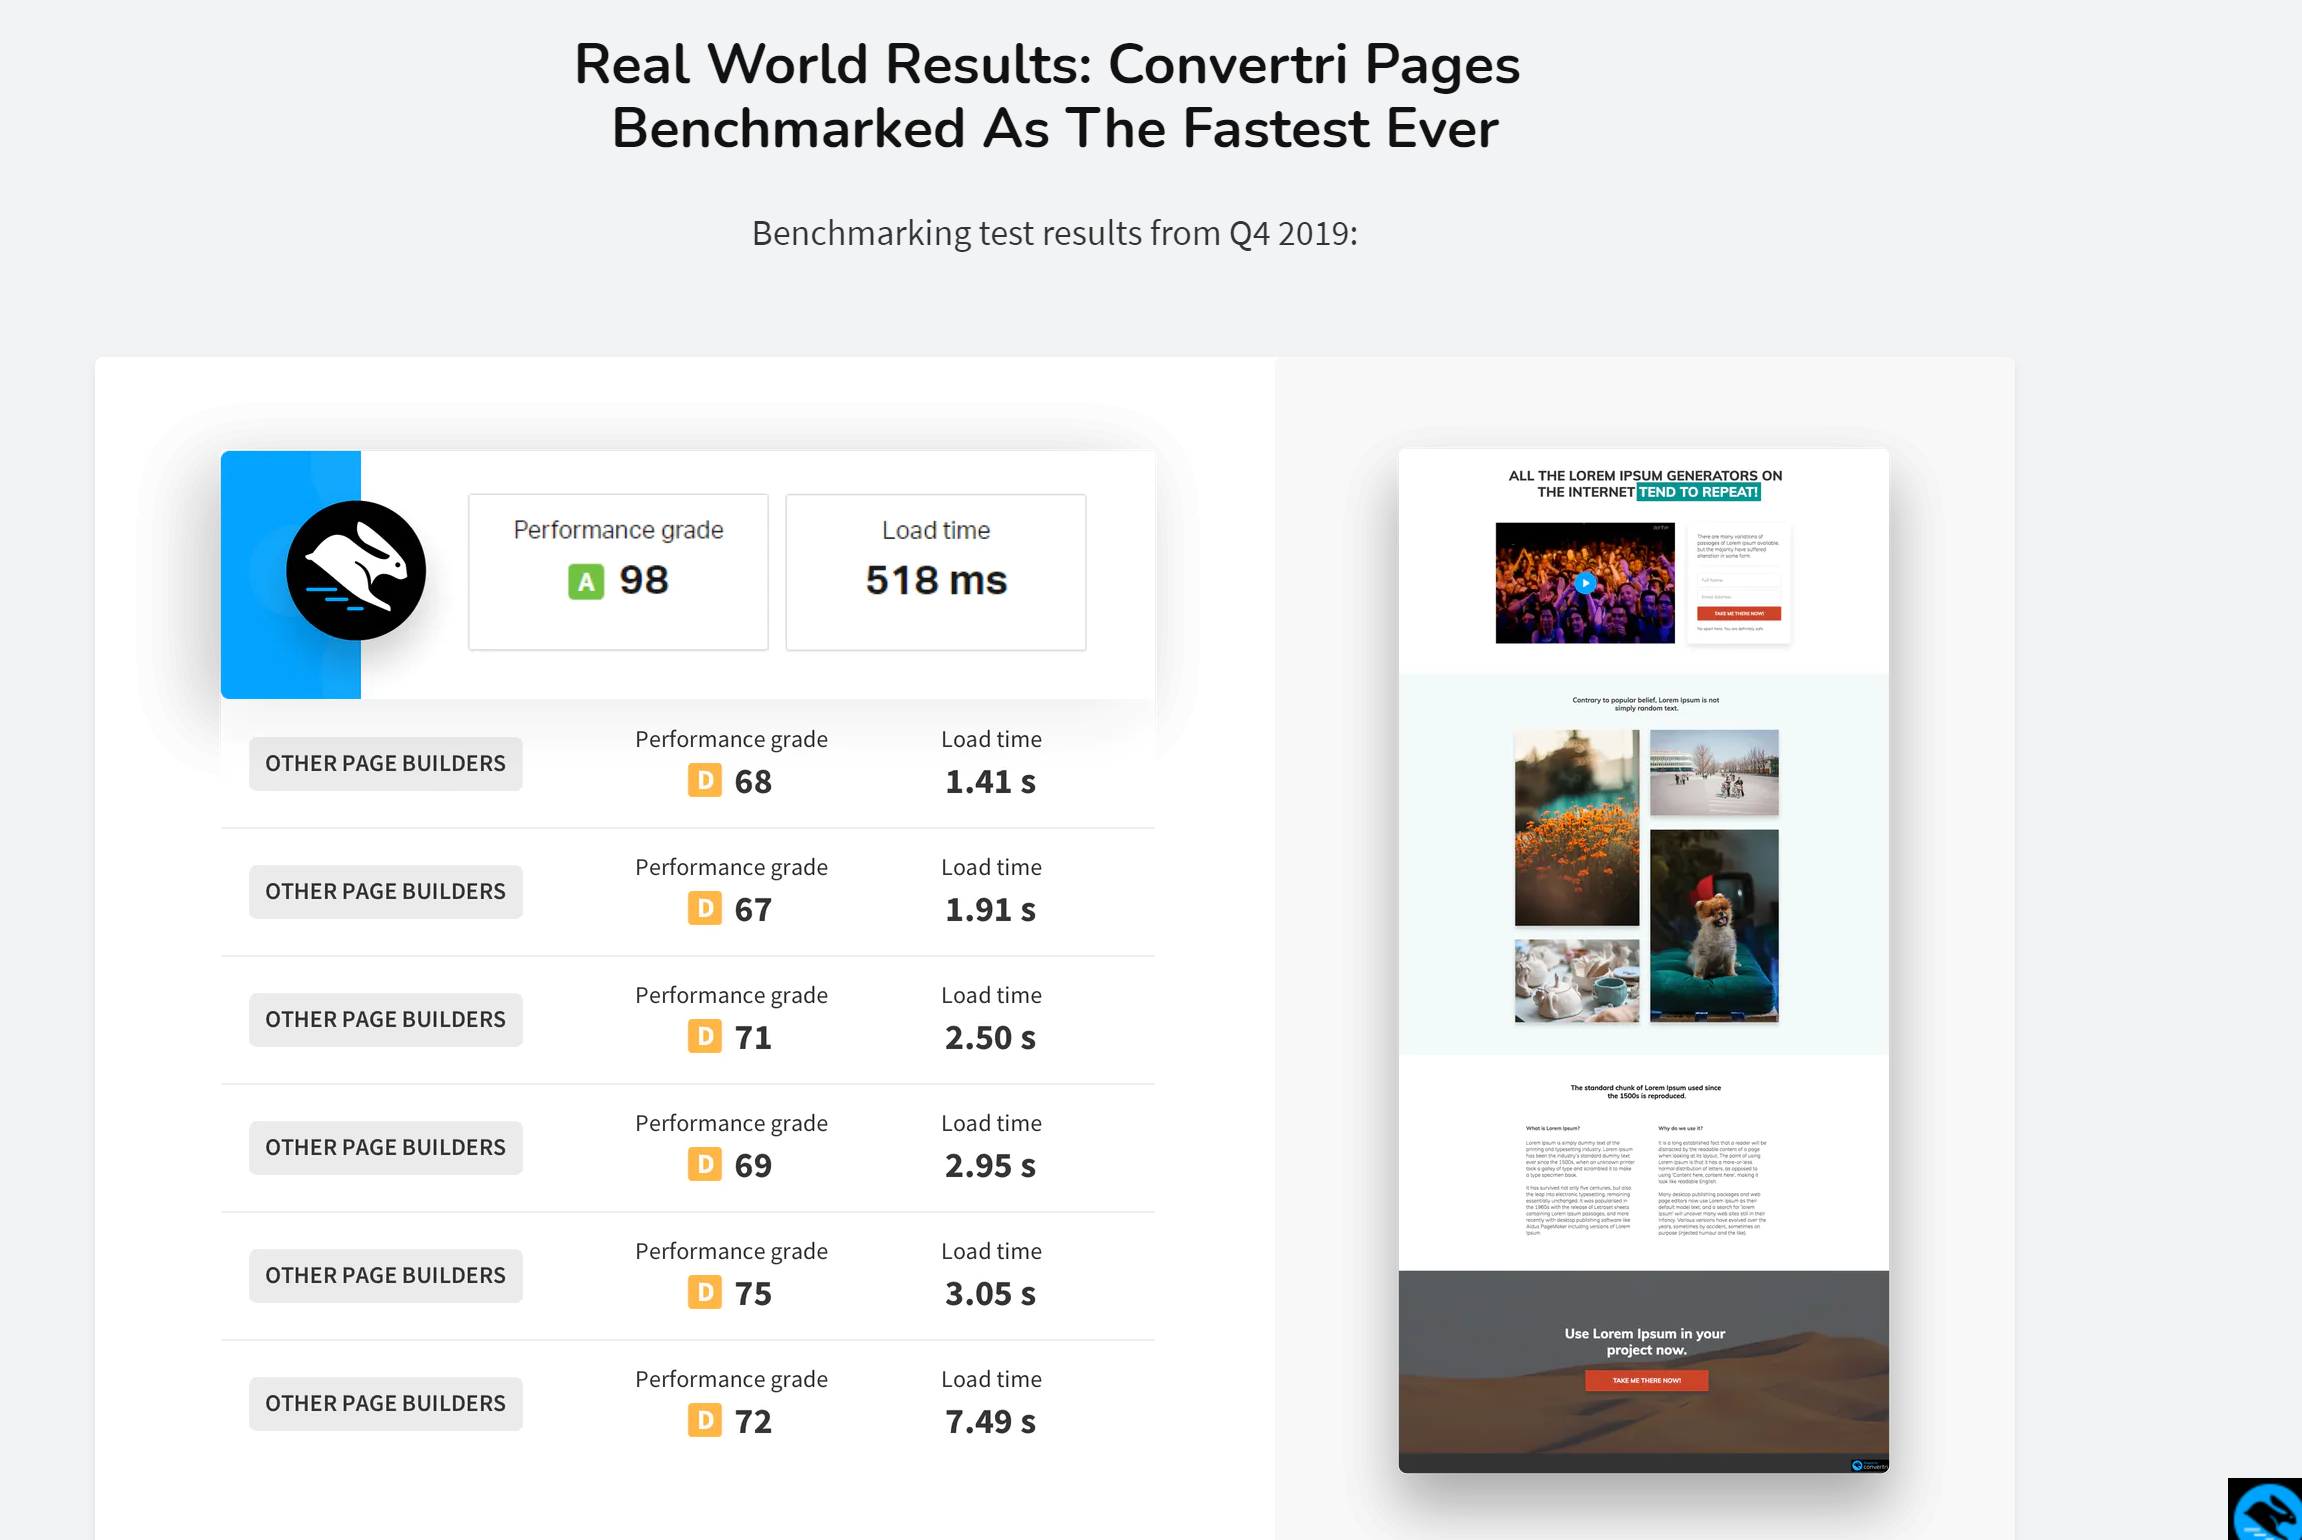Click the '1.91 s' load time value
This screenshot has height=1540, width=2302.
point(990,909)
